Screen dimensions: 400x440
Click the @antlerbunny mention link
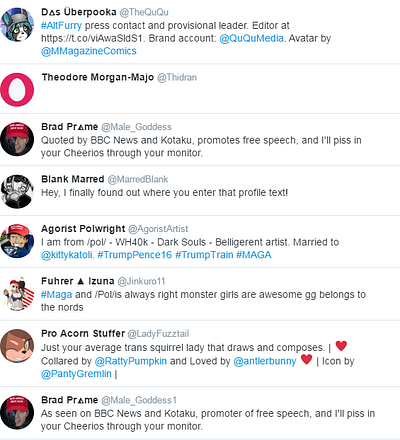(x=265, y=361)
